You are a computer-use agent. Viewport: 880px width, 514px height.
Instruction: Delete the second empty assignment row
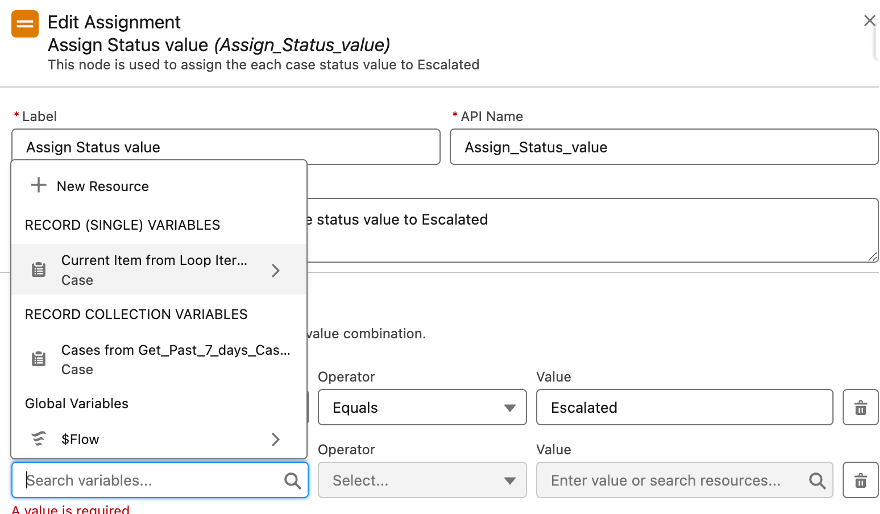click(860, 481)
